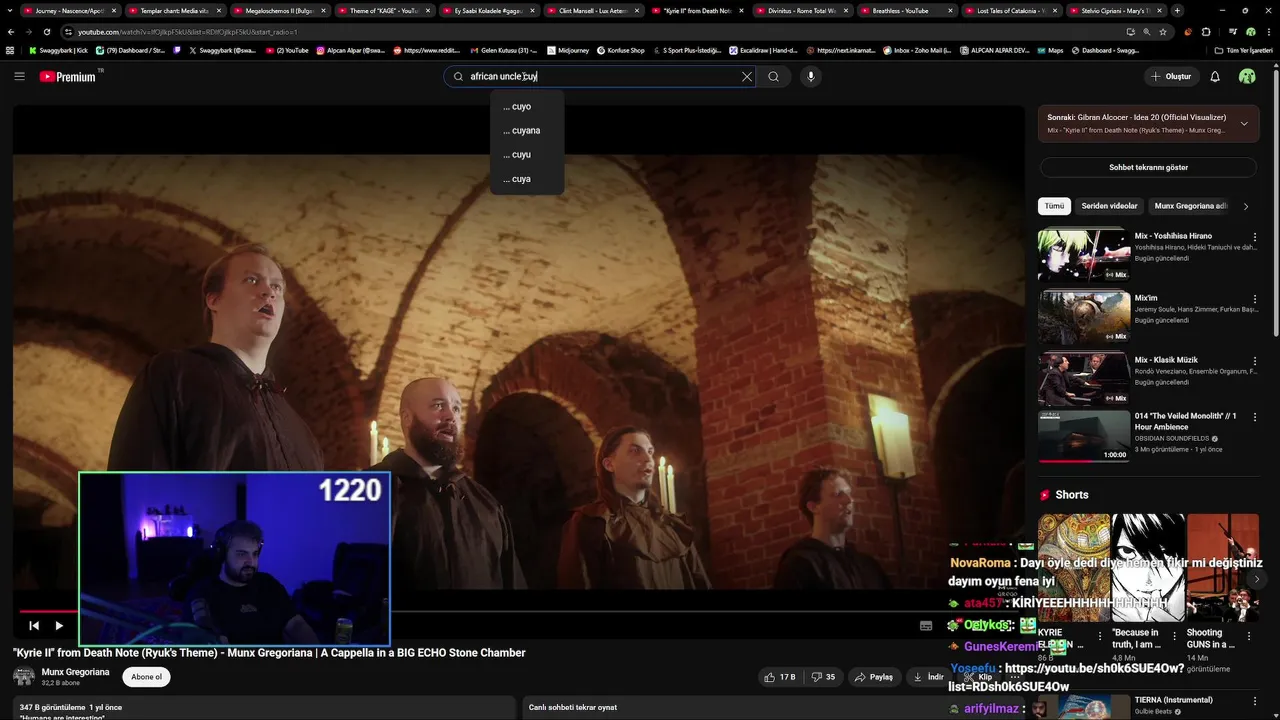
Task: Open the Mix'im video thumbnail
Action: point(1084,317)
